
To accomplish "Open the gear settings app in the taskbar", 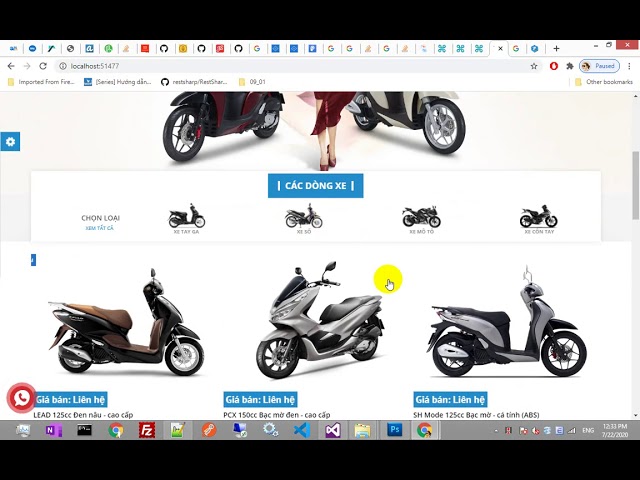I will [x=270, y=430].
